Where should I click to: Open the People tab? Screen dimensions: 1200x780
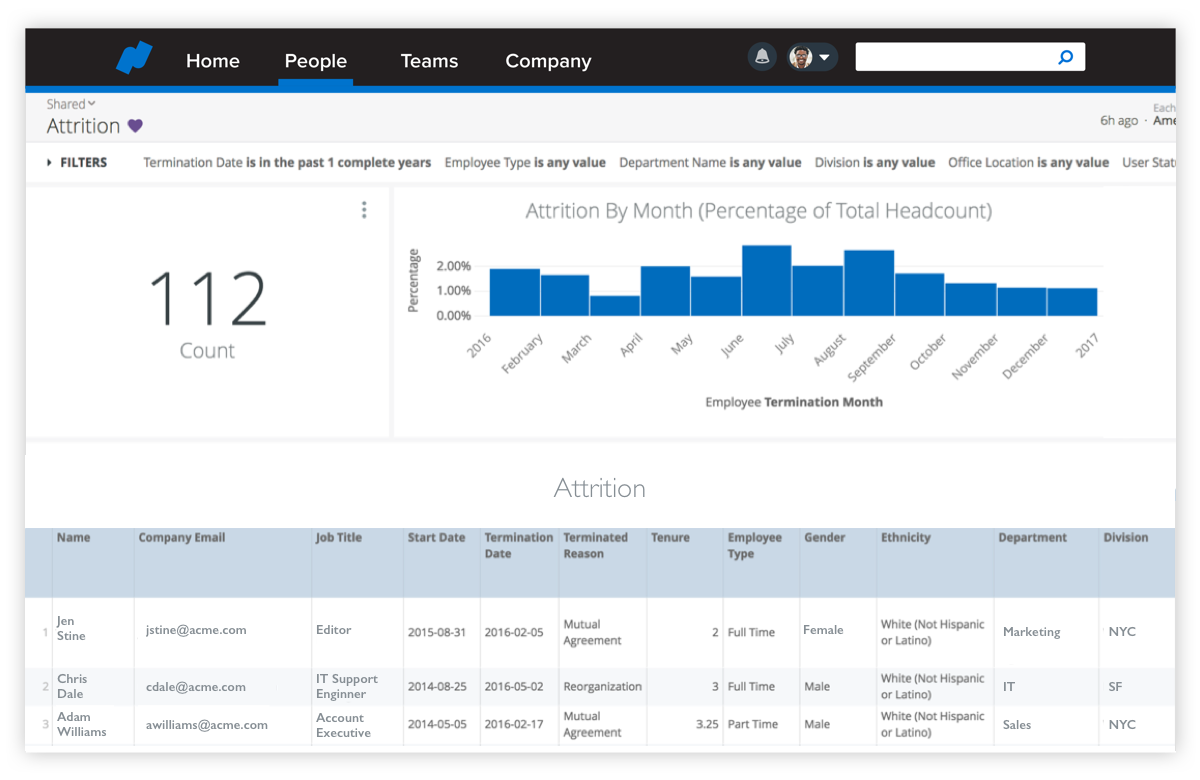click(315, 61)
